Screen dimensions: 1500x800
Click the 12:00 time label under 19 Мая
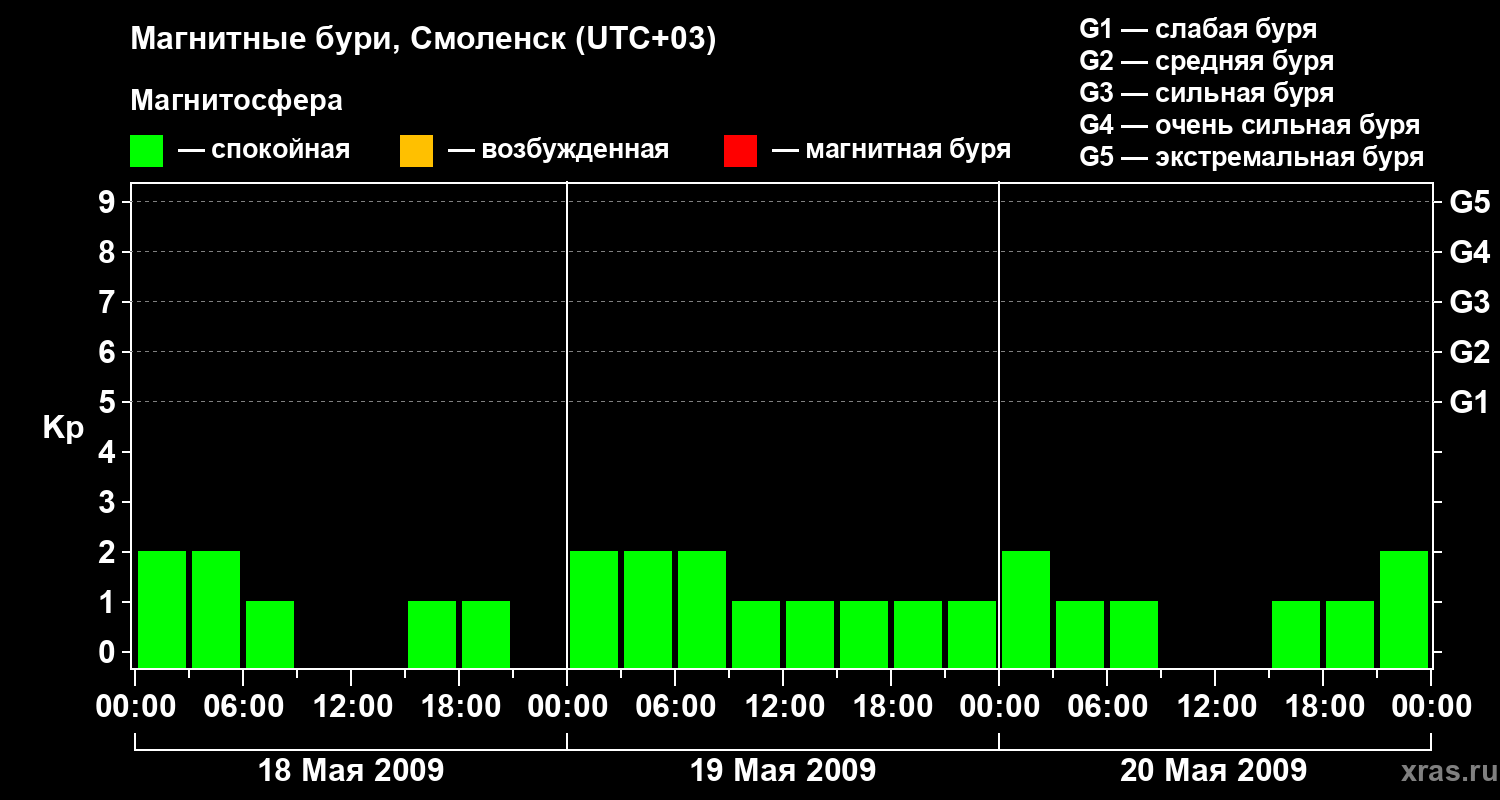[783, 707]
